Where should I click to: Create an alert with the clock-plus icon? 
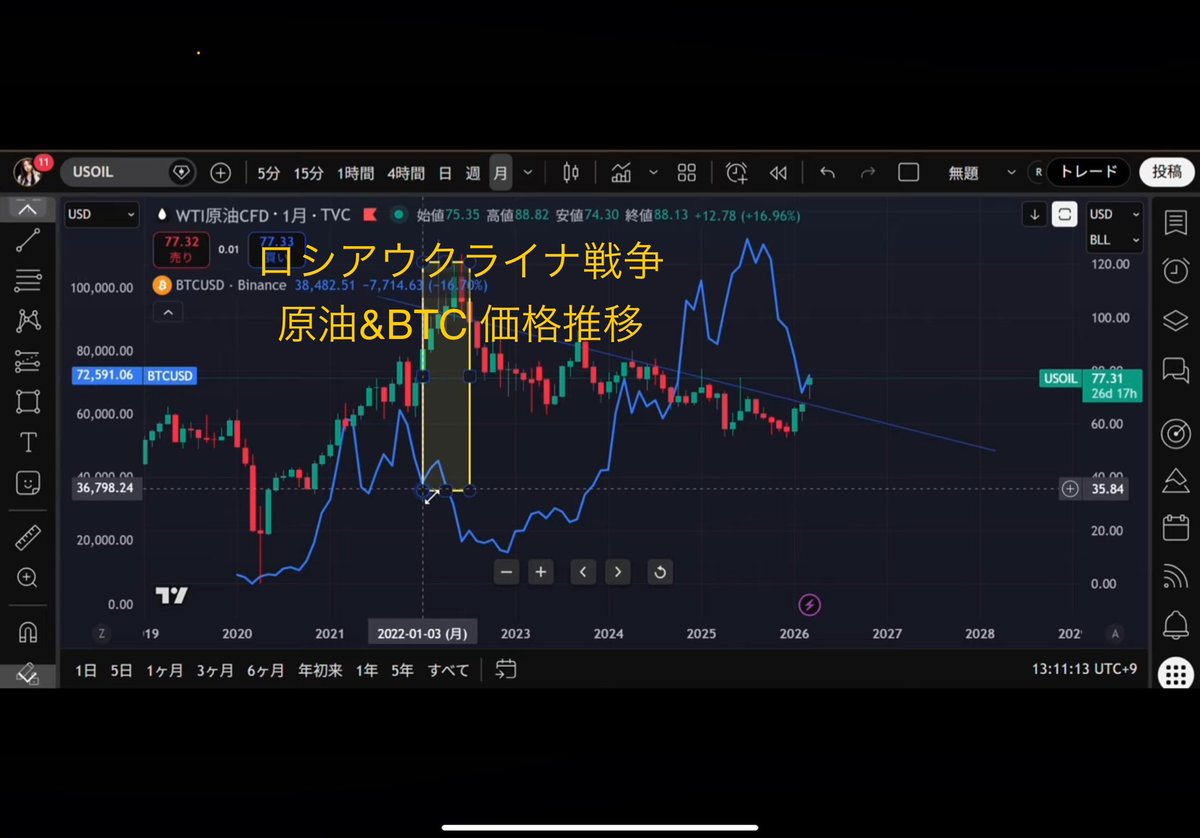737,172
